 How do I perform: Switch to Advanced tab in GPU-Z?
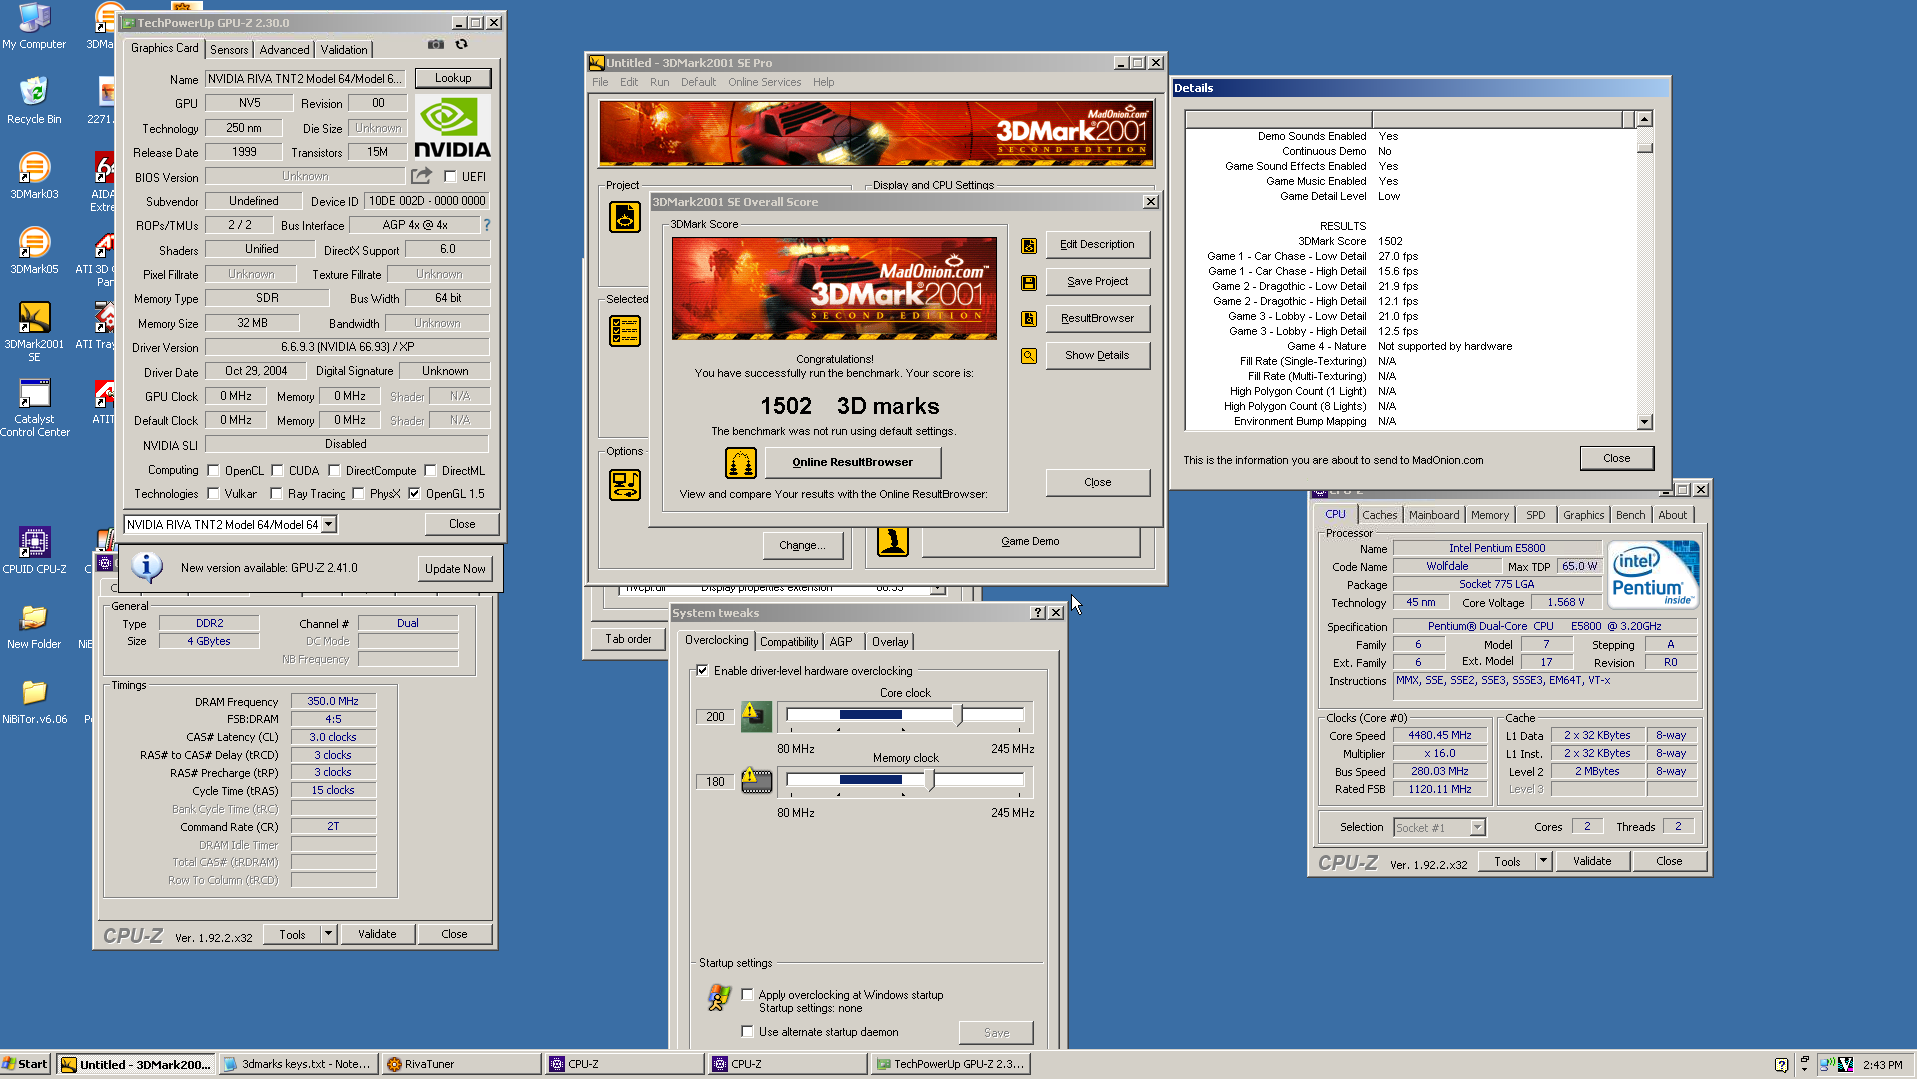[x=284, y=50]
